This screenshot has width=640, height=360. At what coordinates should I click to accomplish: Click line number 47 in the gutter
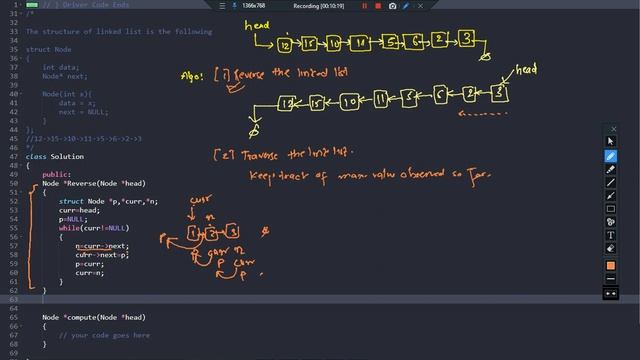pos(13,156)
